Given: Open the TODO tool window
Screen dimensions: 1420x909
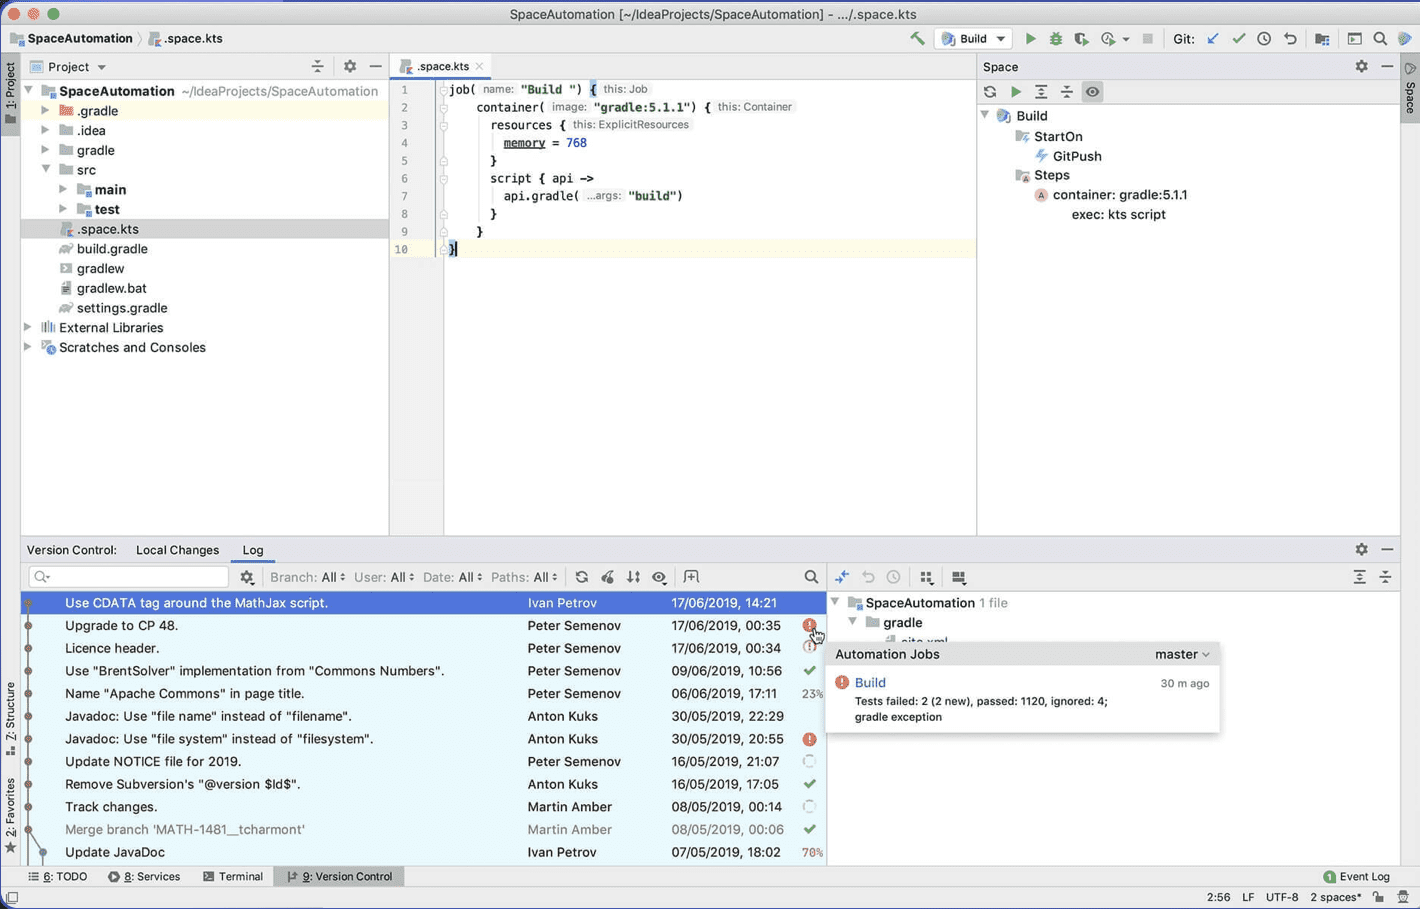Looking at the screenshot, I should pos(58,876).
